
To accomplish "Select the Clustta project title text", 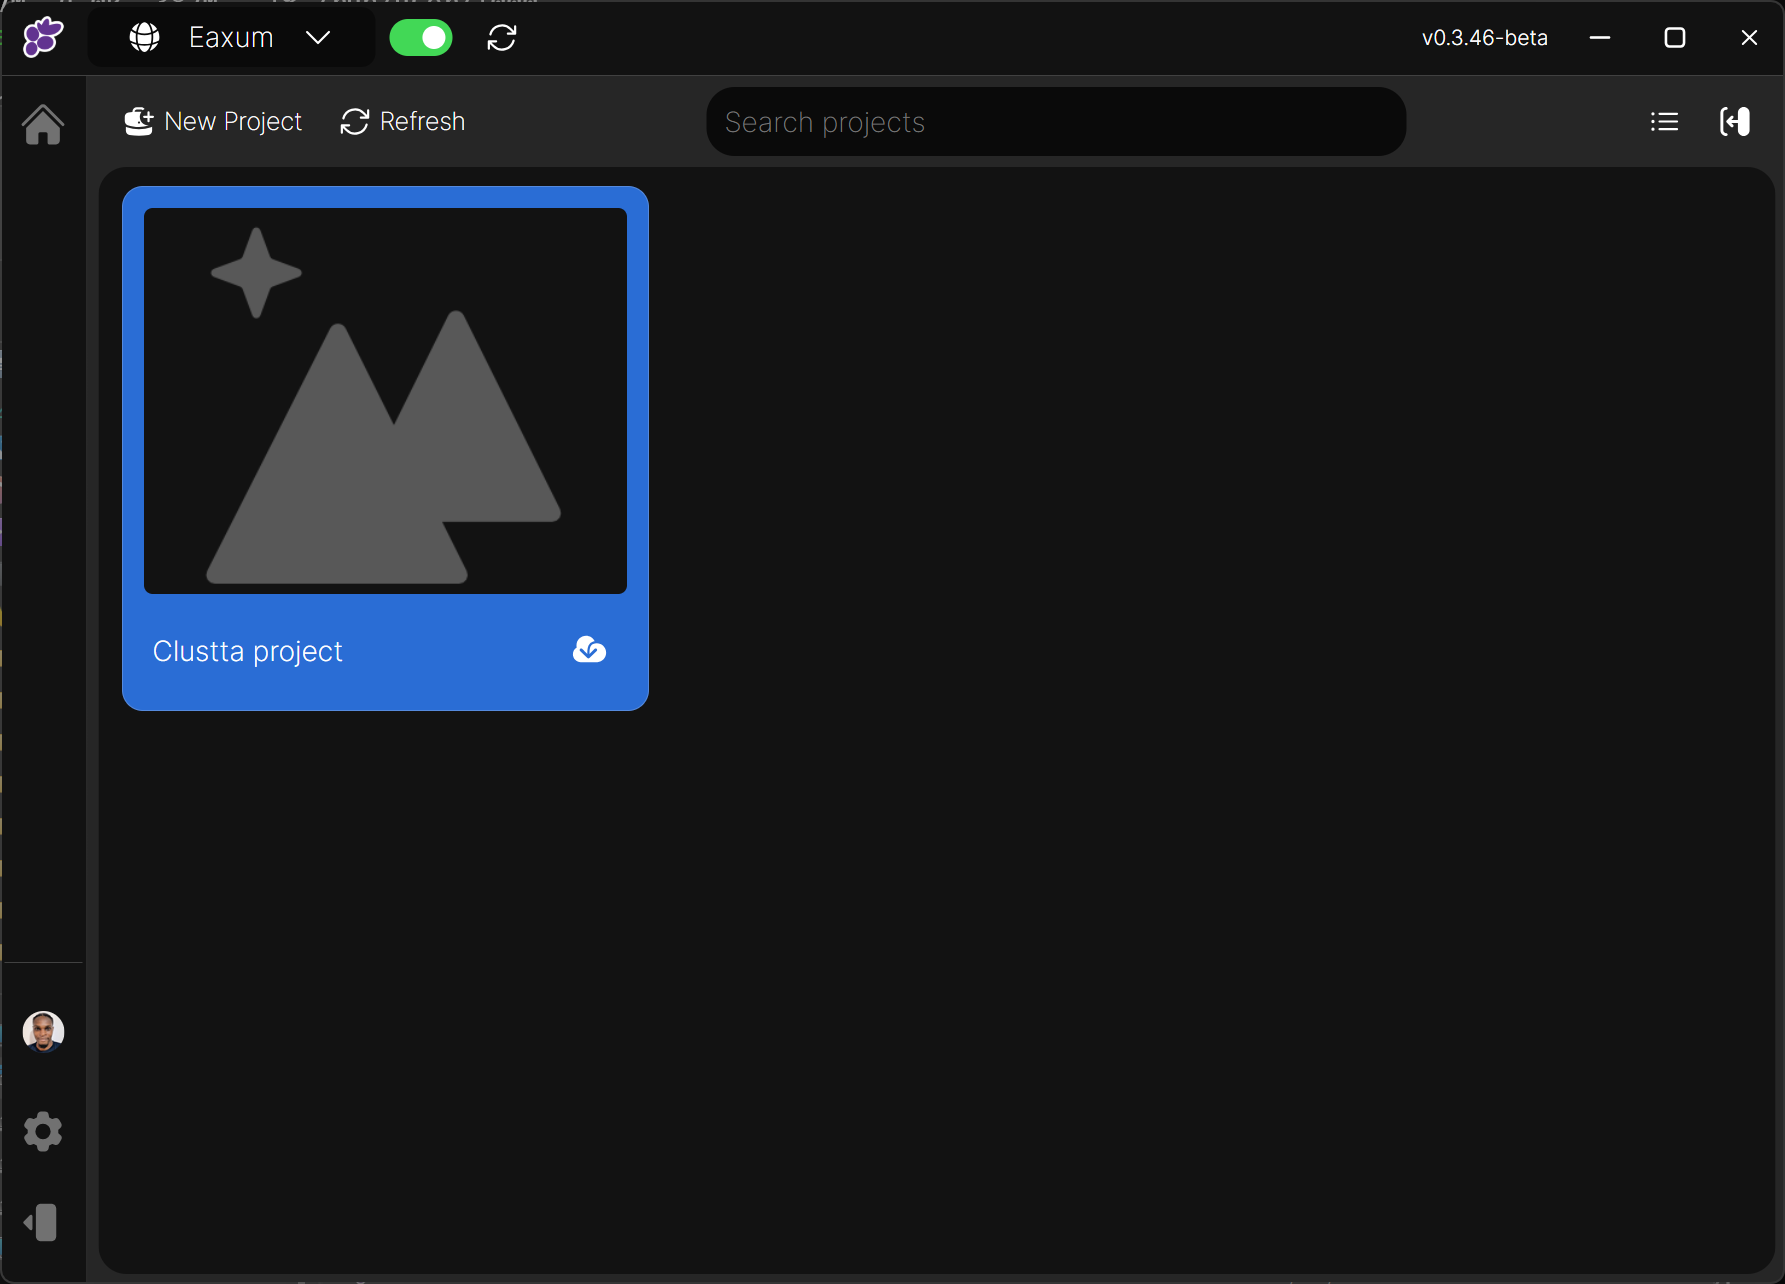I will point(248,651).
